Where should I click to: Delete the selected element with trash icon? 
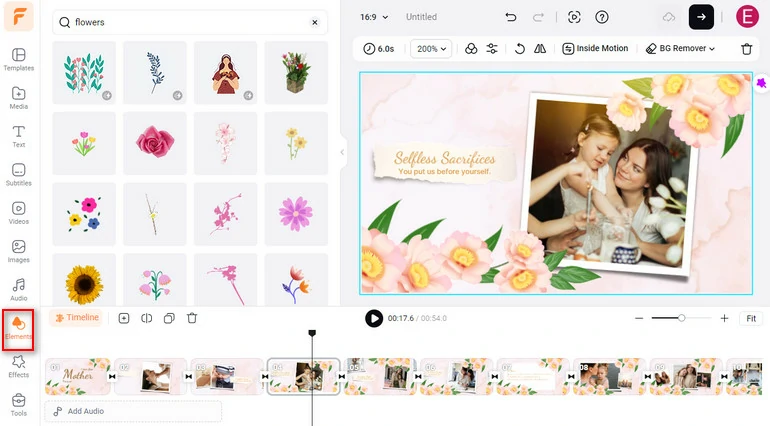(746, 49)
